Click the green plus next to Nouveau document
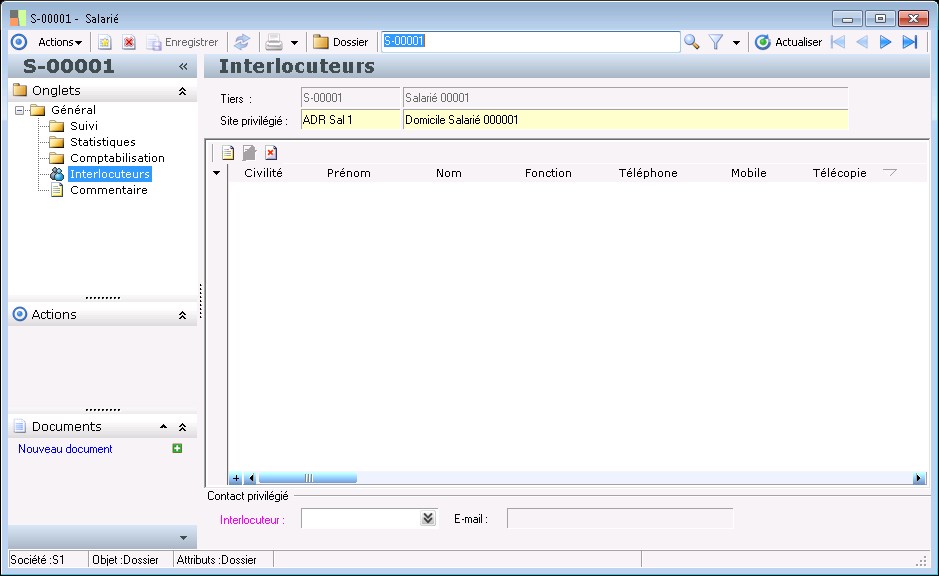The image size is (939, 576). tap(177, 449)
